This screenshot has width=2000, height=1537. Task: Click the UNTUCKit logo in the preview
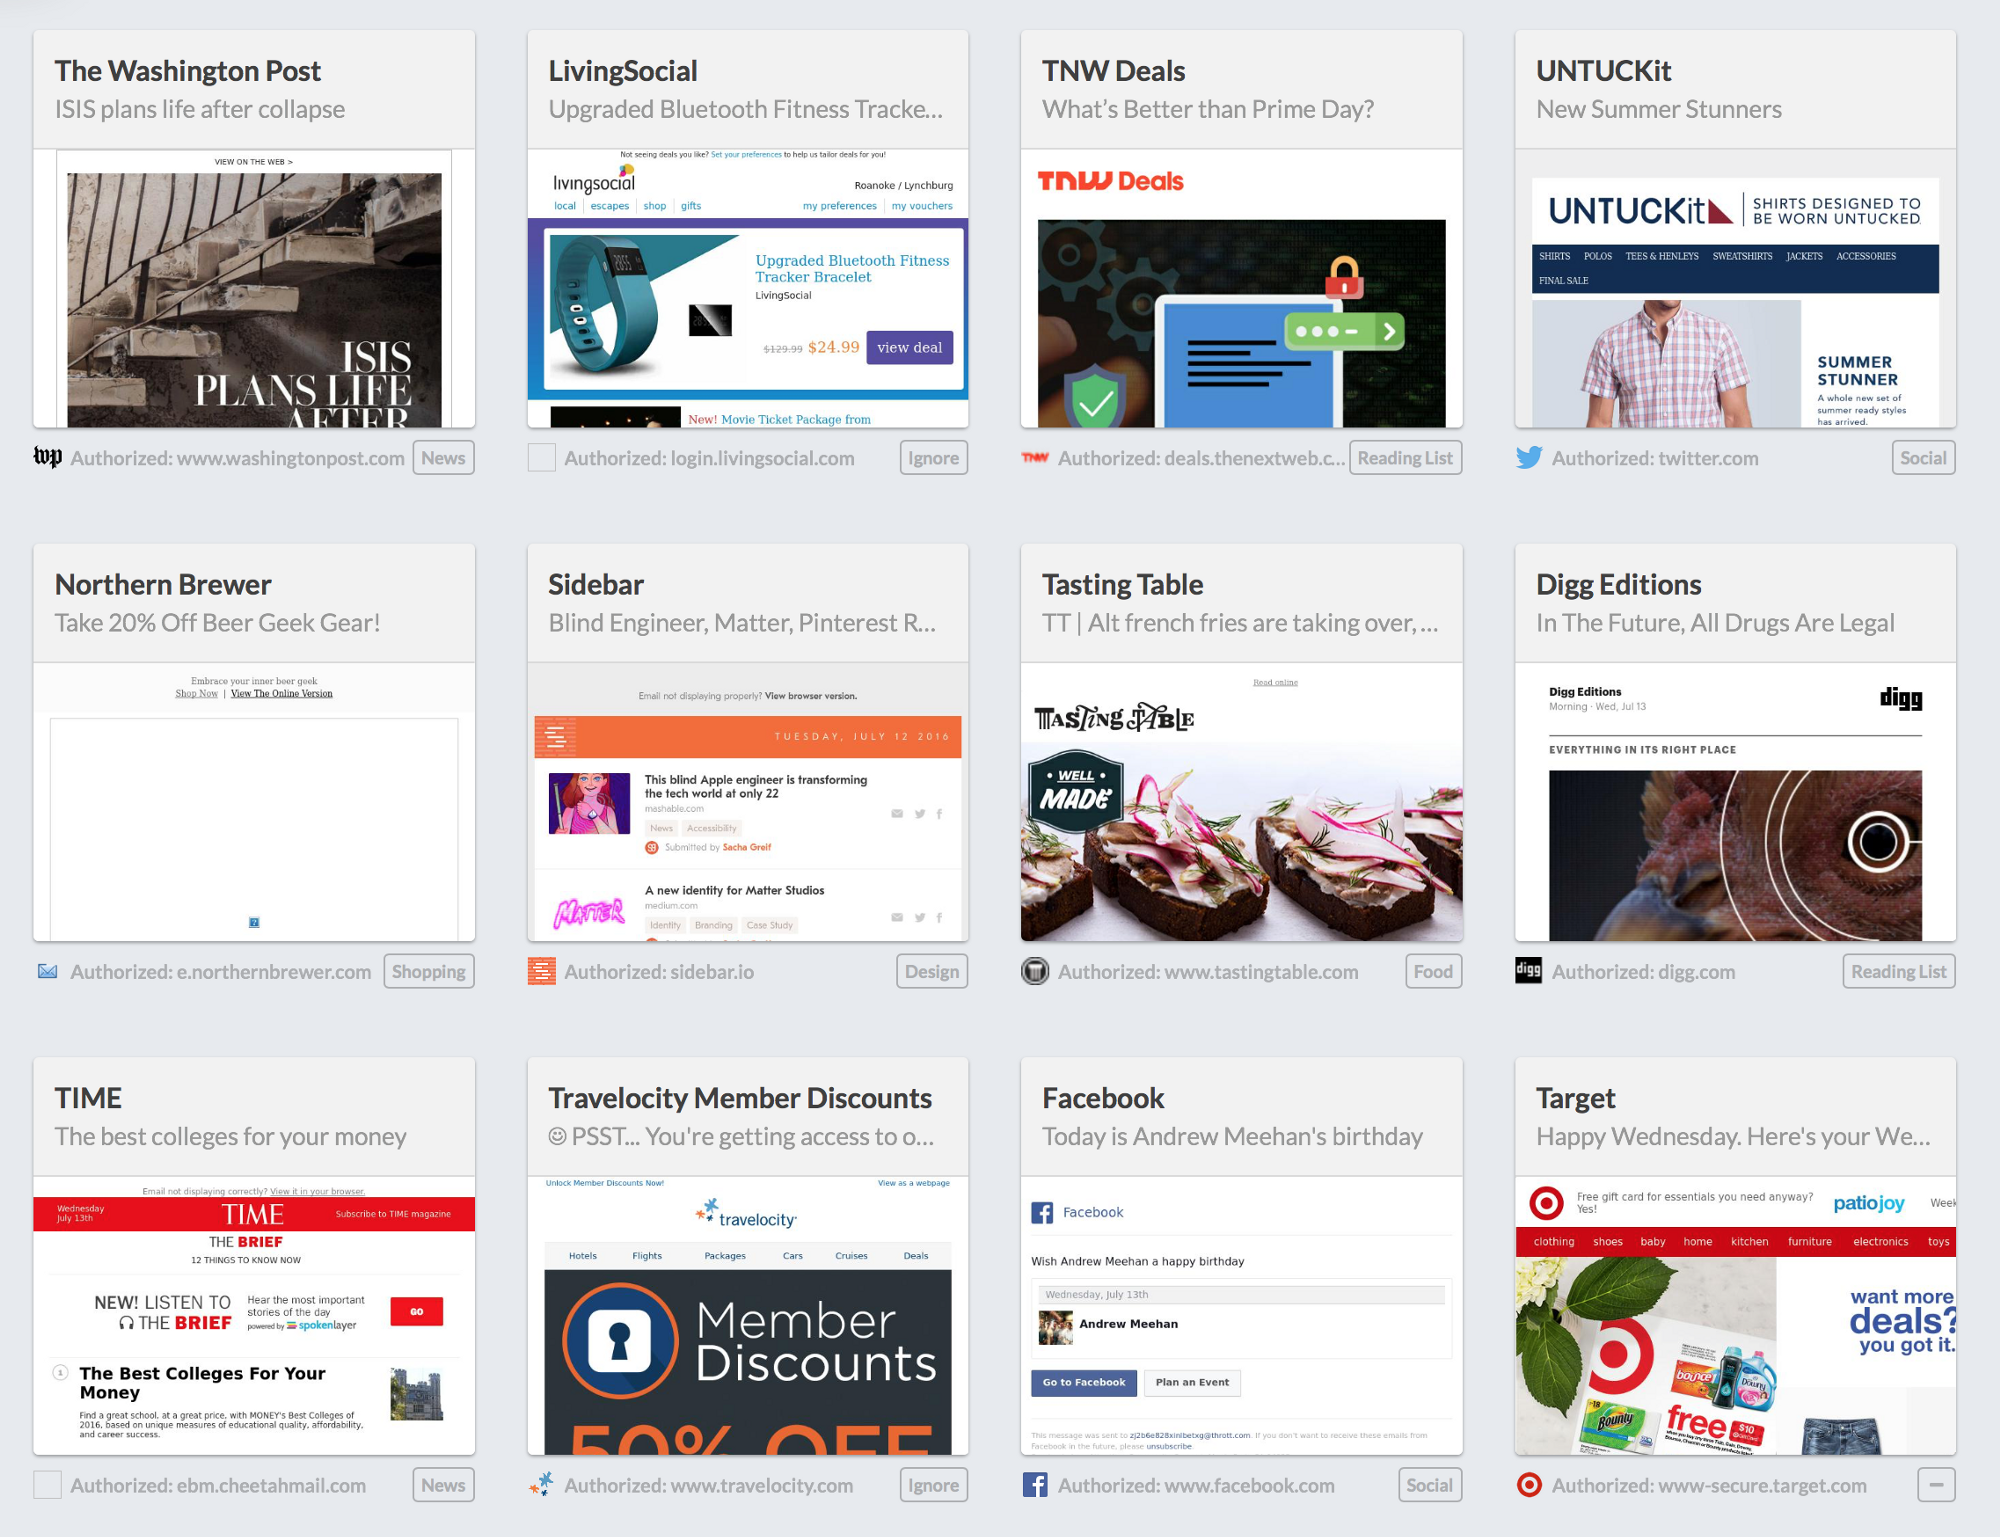tap(1640, 210)
